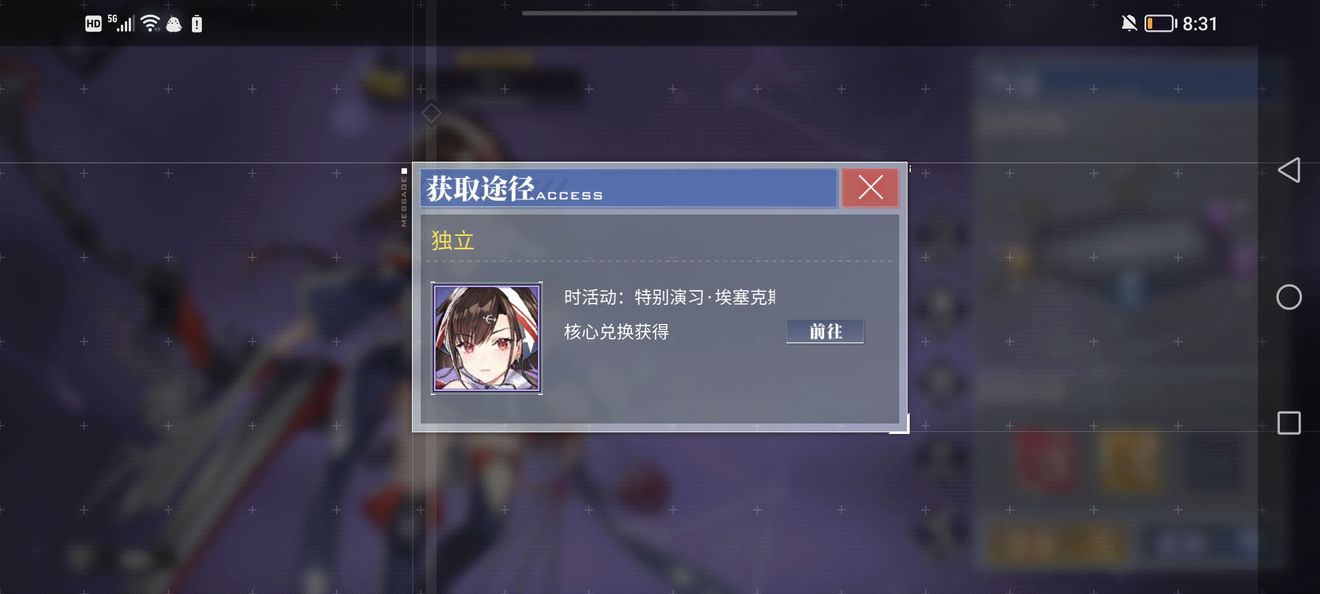1320x594 pixels.
Task: Open recent apps via square icon
Action: click(x=1289, y=423)
